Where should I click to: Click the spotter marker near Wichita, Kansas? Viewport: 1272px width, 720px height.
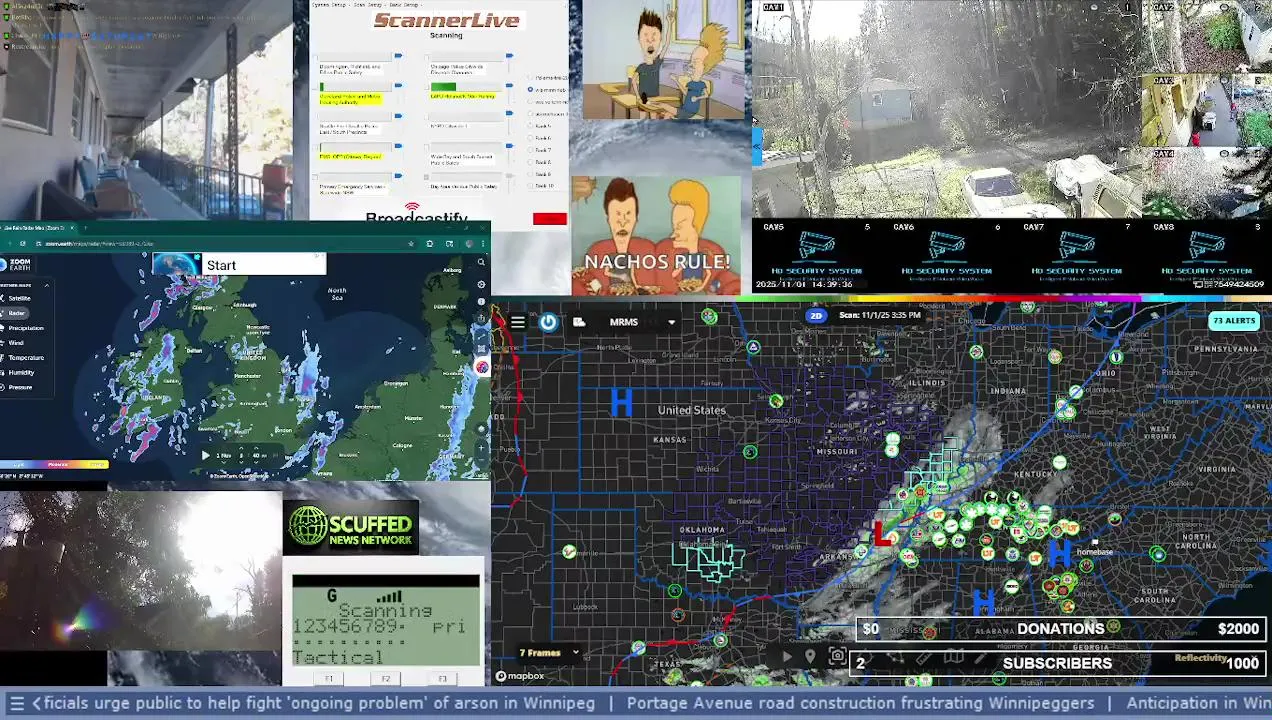point(750,452)
